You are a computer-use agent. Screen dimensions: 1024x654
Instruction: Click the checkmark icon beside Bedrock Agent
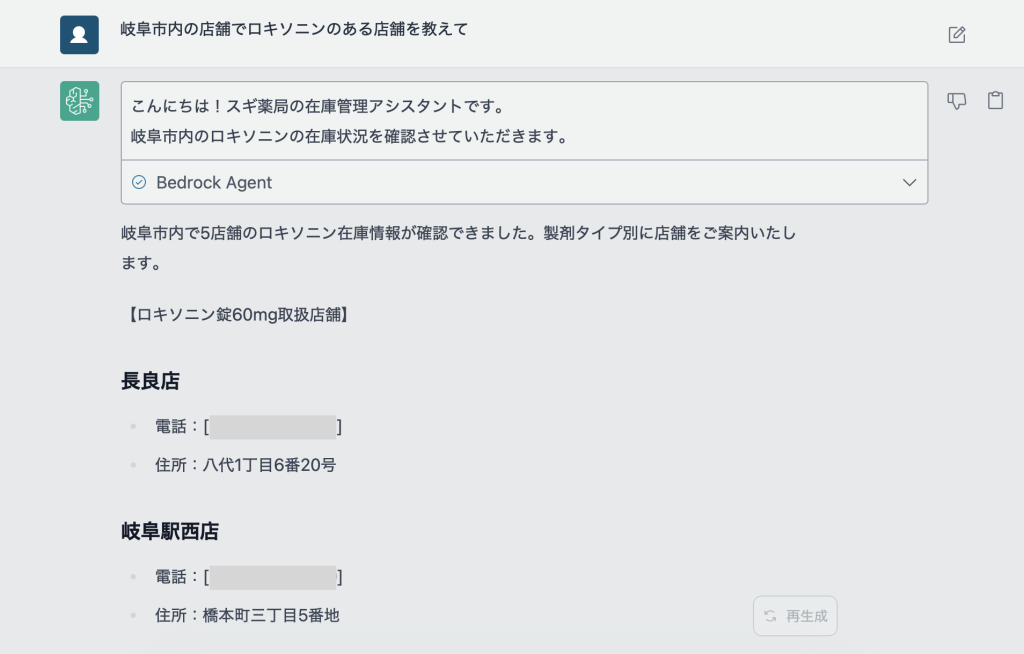coord(139,182)
